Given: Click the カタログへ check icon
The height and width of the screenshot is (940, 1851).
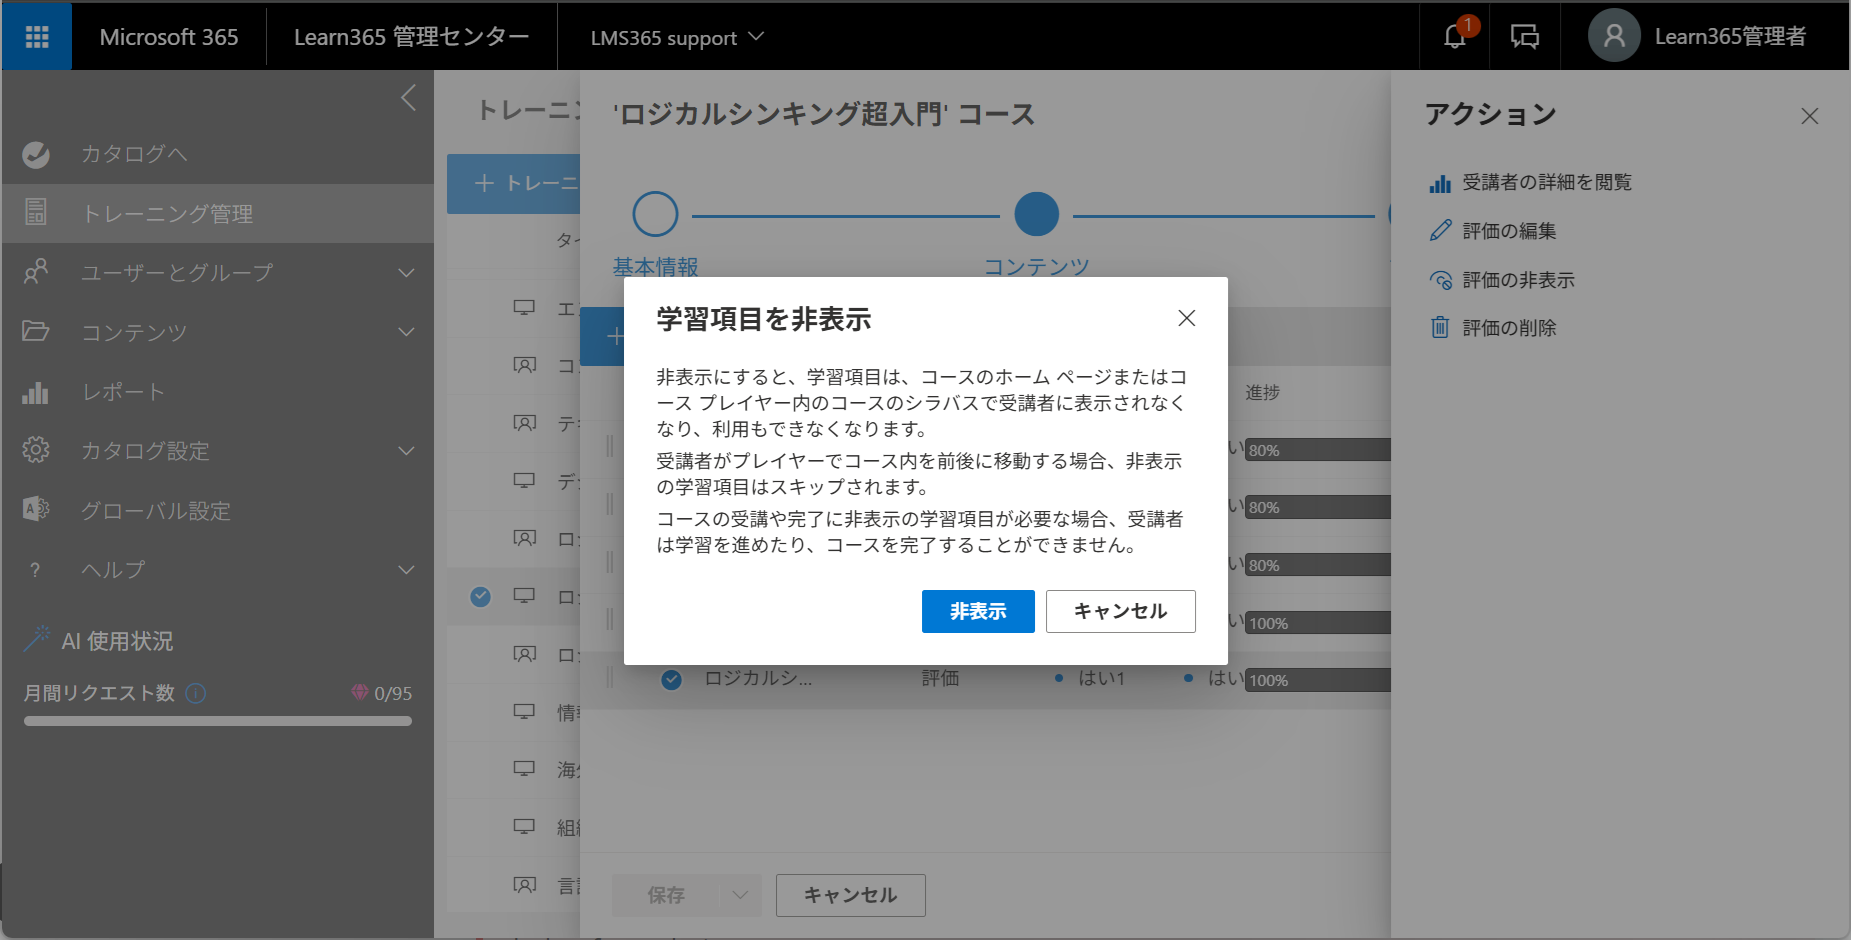Looking at the screenshot, I should (x=36, y=154).
